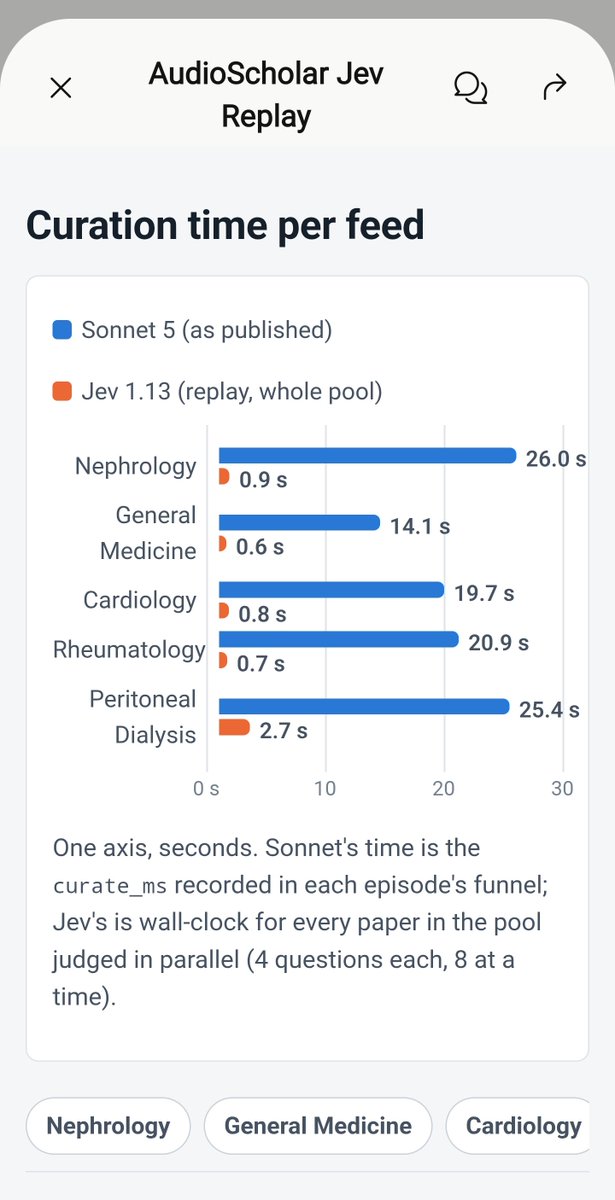
Task: Click the Nephrology 26.0 s blue bar
Action: (x=367, y=456)
